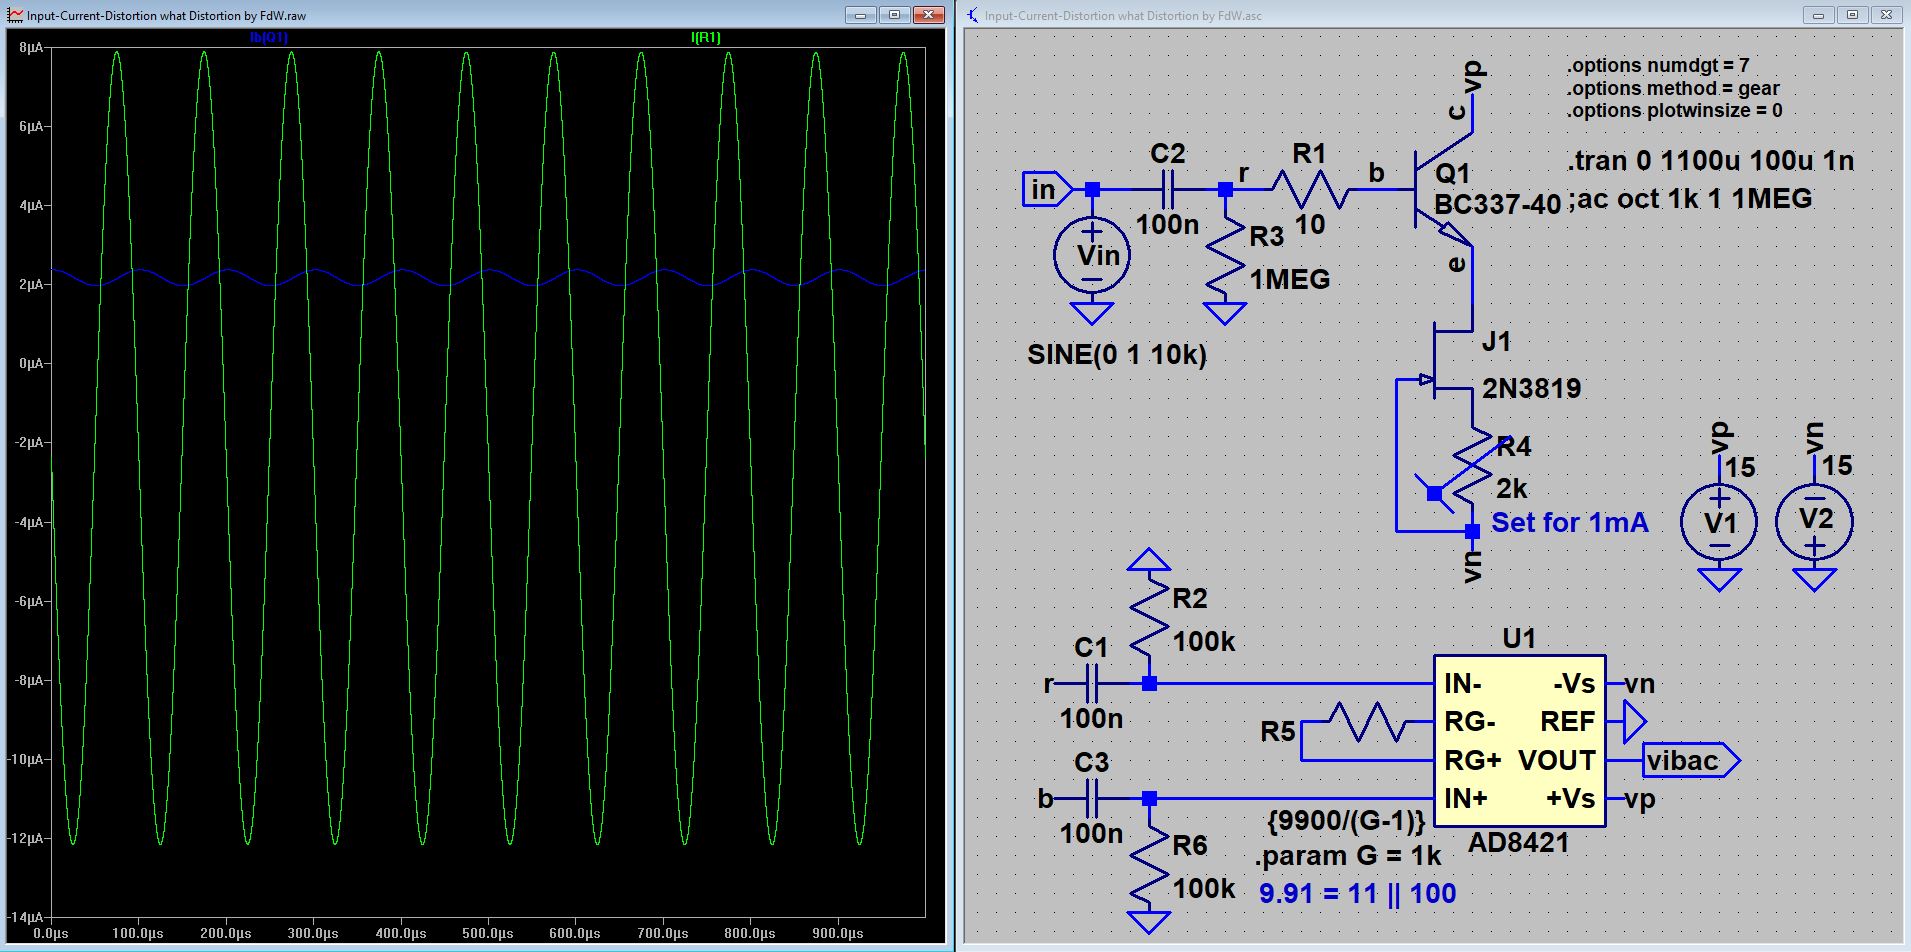Click the AD8421 part label
Screen dimensions: 1911x952
coord(1518,844)
